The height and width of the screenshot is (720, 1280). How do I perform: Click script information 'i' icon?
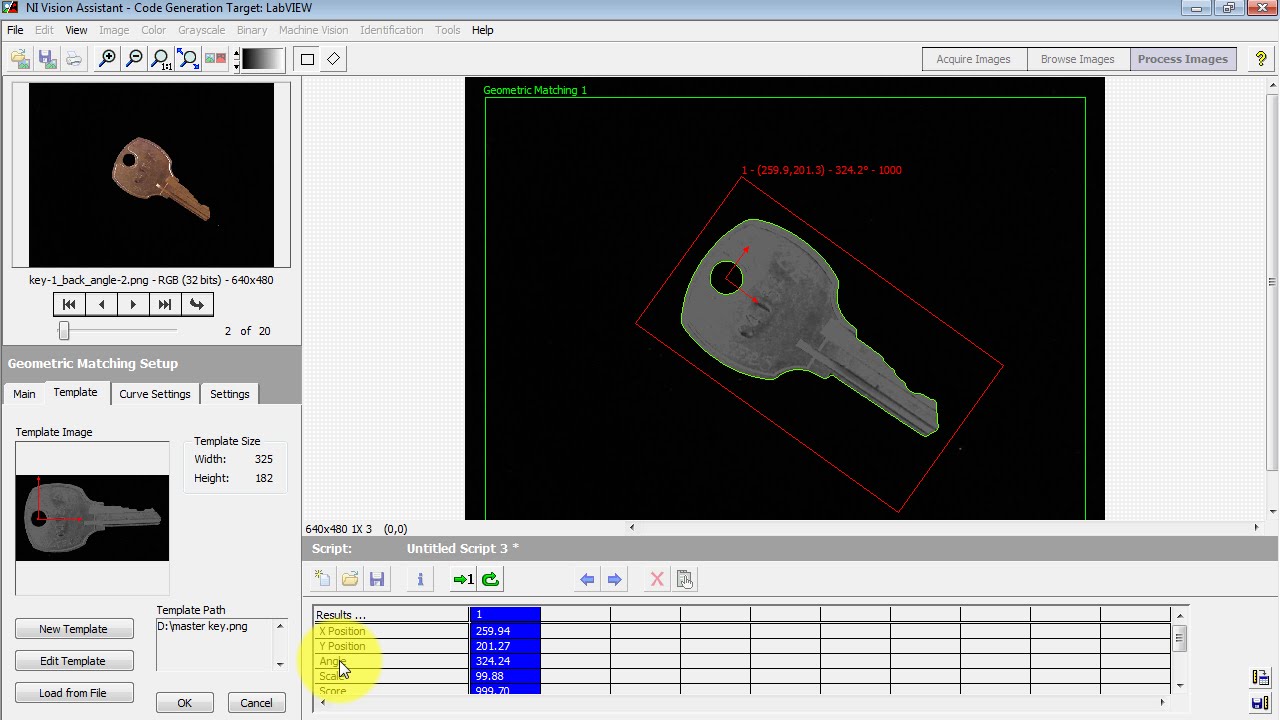(x=420, y=579)
